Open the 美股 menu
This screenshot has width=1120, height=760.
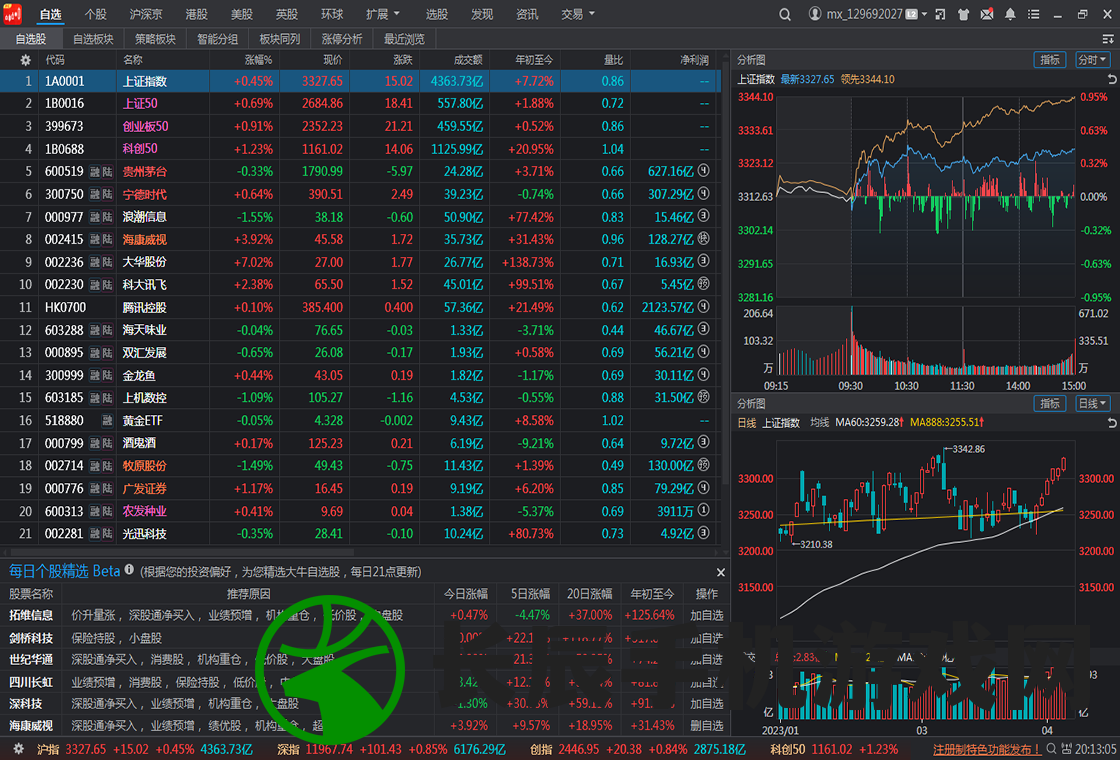(x=241, y=14)
